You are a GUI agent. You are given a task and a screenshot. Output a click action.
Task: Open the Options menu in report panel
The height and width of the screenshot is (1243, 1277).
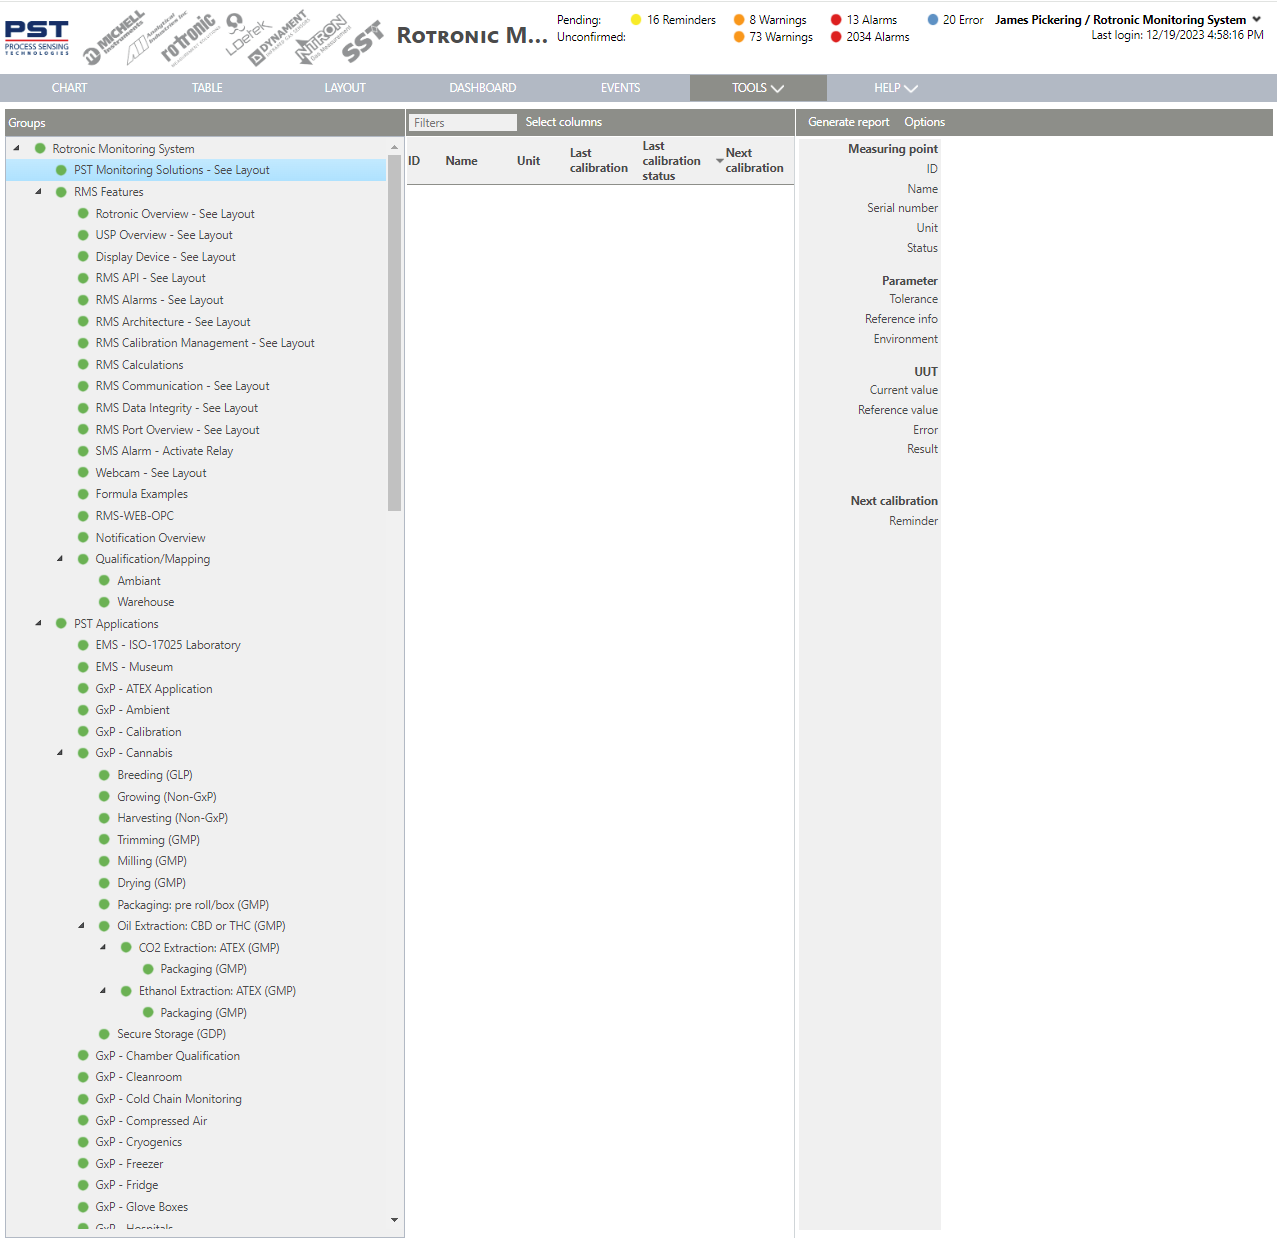click(925, 122)
